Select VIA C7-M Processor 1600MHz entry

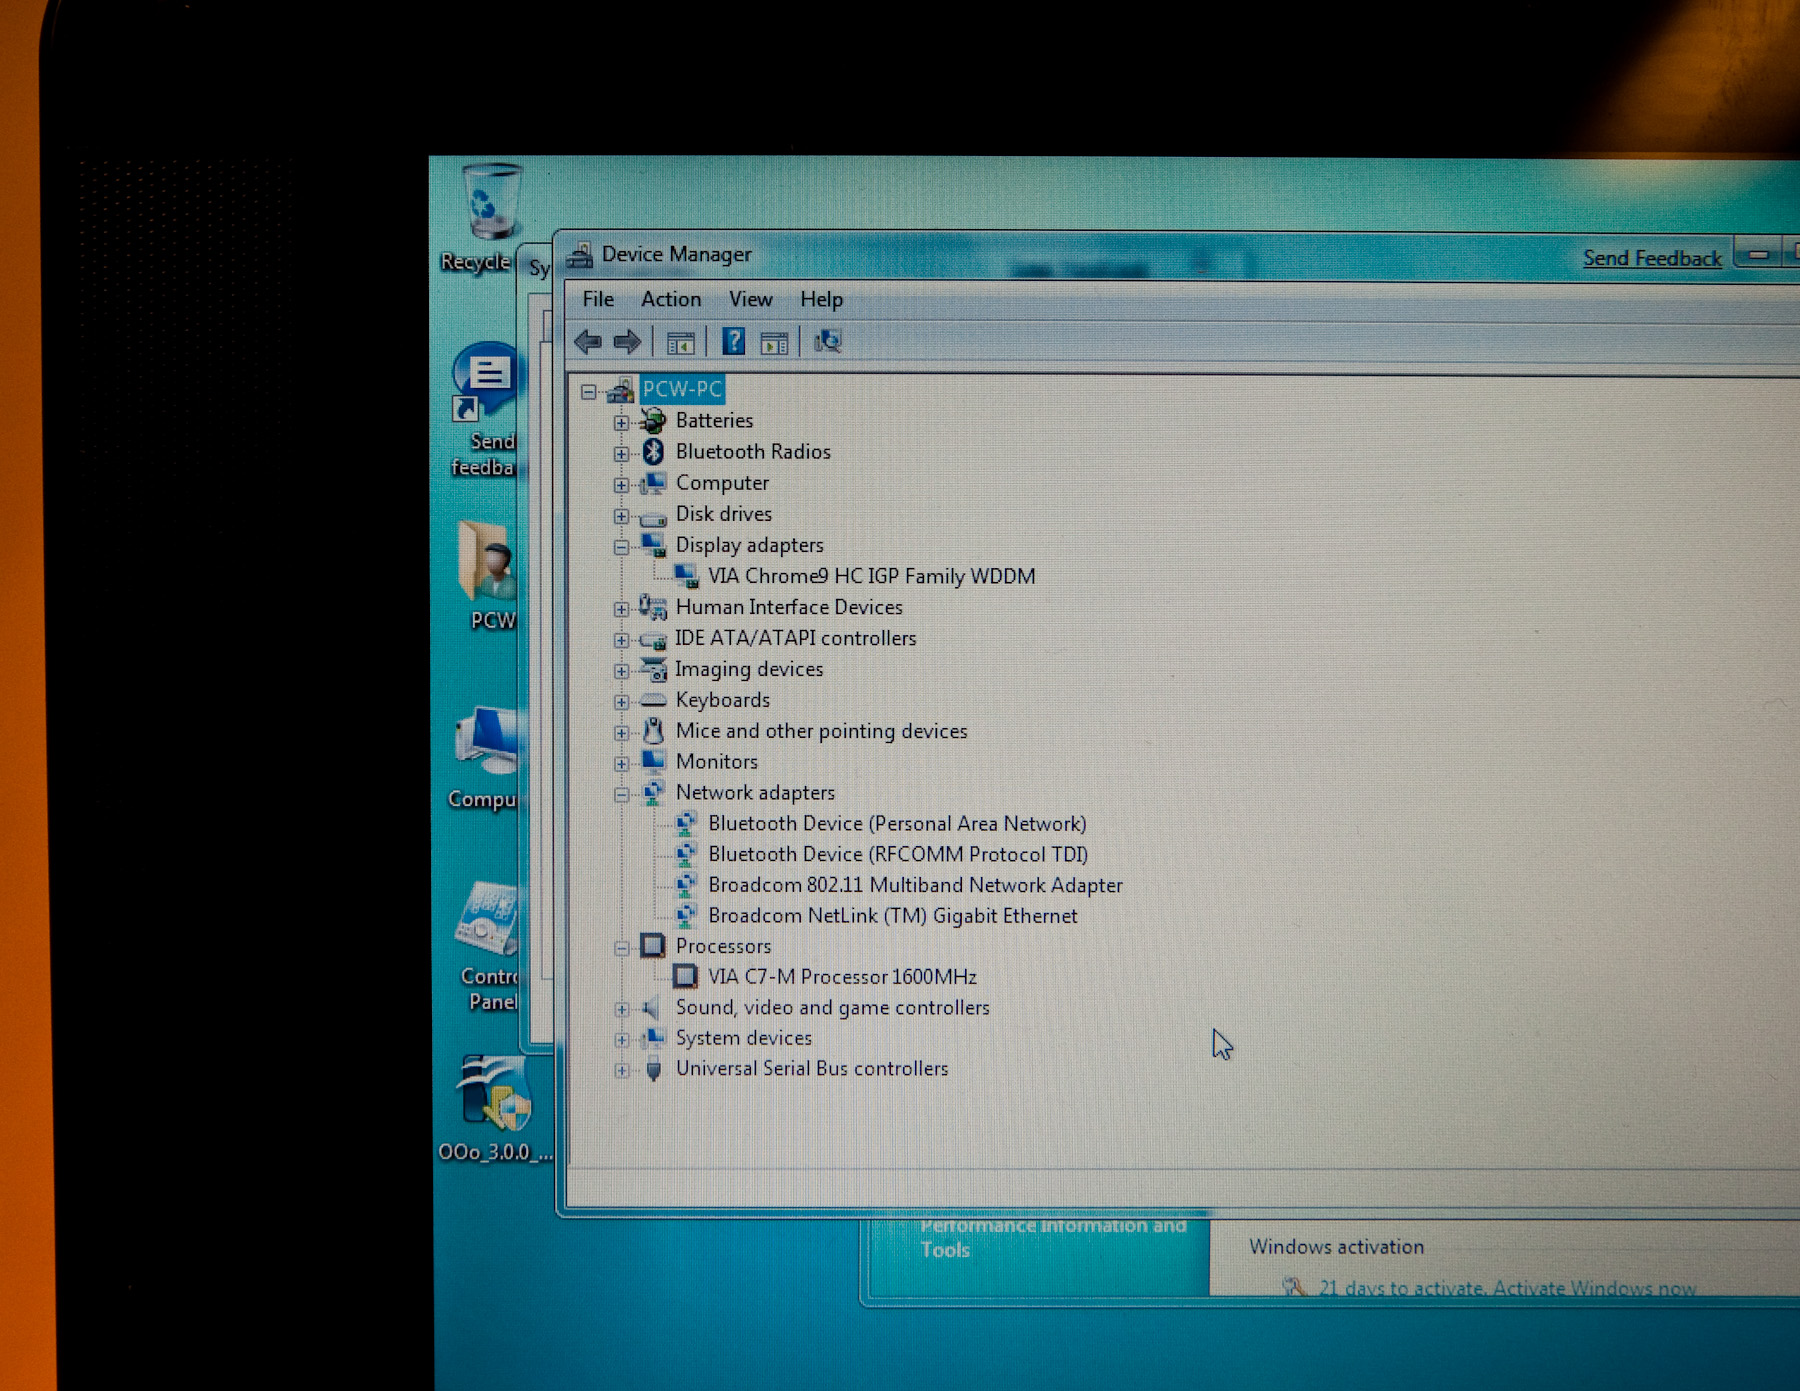click(841, 977)
